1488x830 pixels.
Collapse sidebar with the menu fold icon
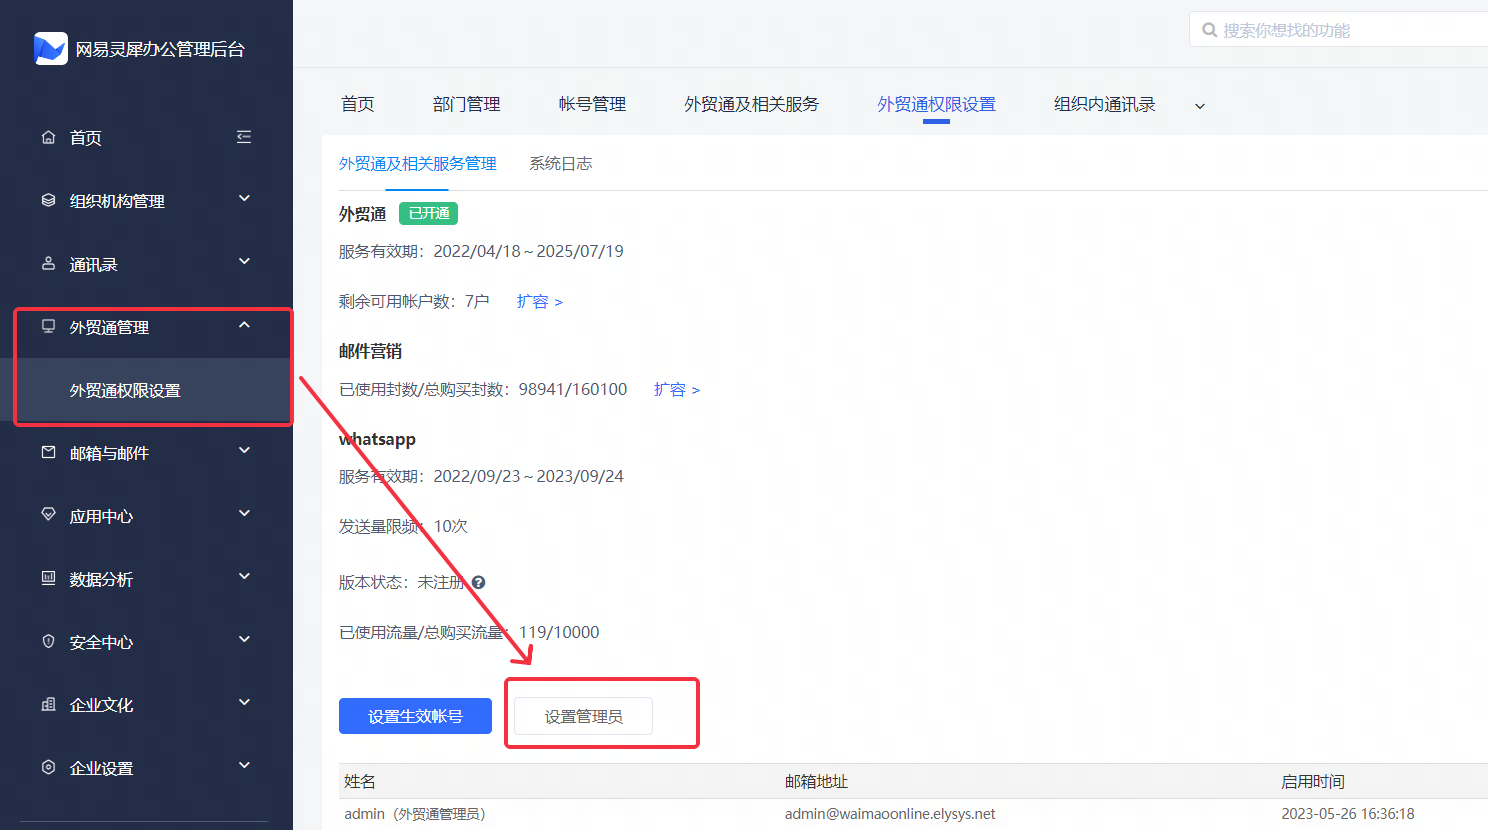click(x=244, y=137)
